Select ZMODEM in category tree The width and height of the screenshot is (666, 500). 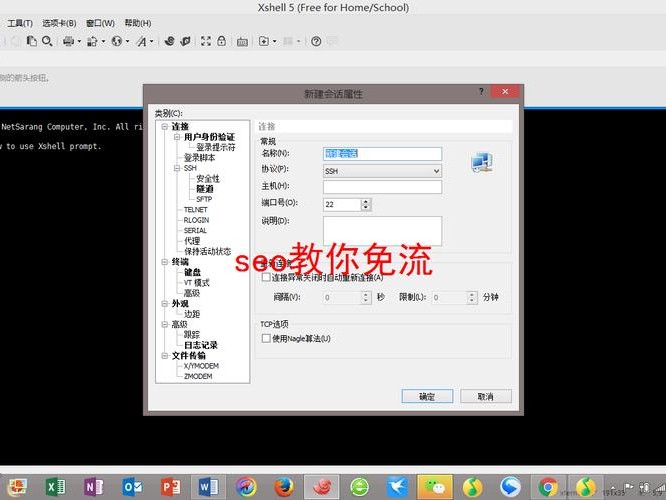pyautogui.click(x=198, y=376)
